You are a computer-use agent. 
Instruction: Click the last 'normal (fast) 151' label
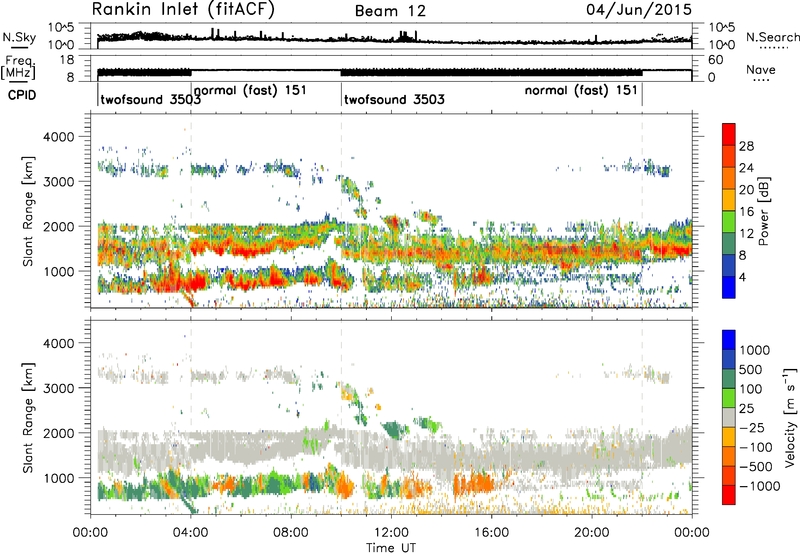581,90
